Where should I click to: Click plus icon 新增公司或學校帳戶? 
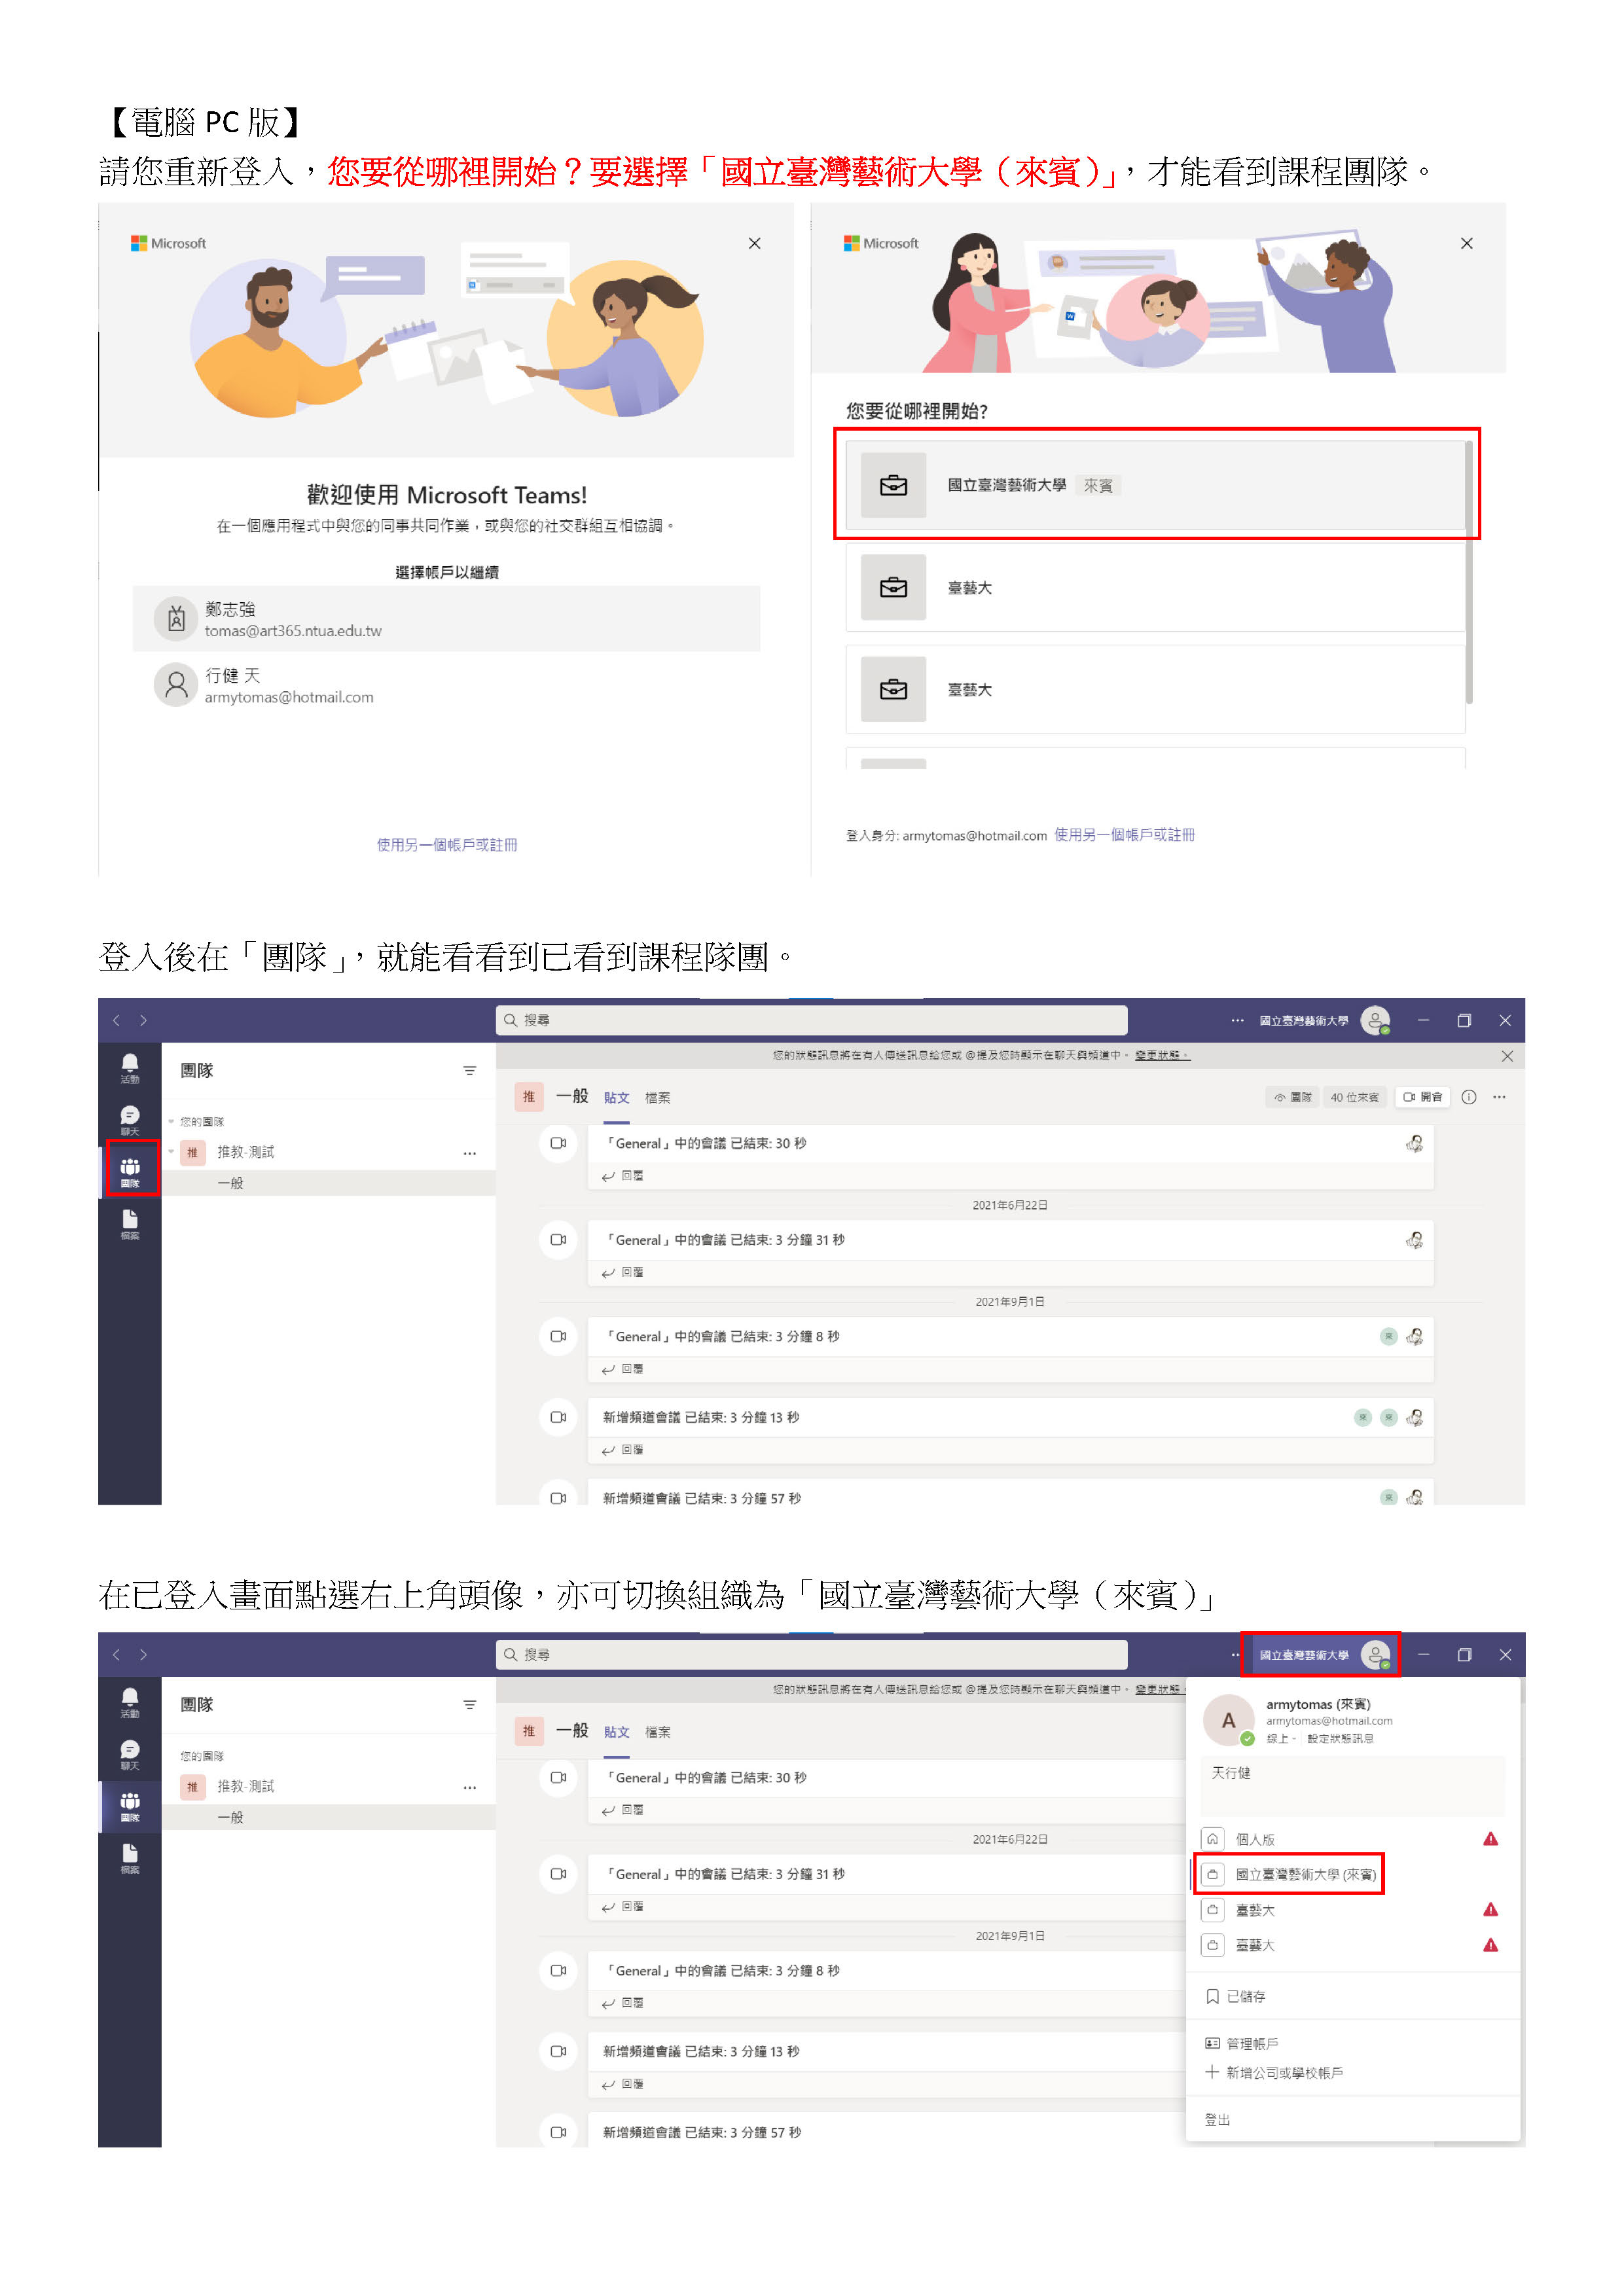(x=1212, y=2072)
